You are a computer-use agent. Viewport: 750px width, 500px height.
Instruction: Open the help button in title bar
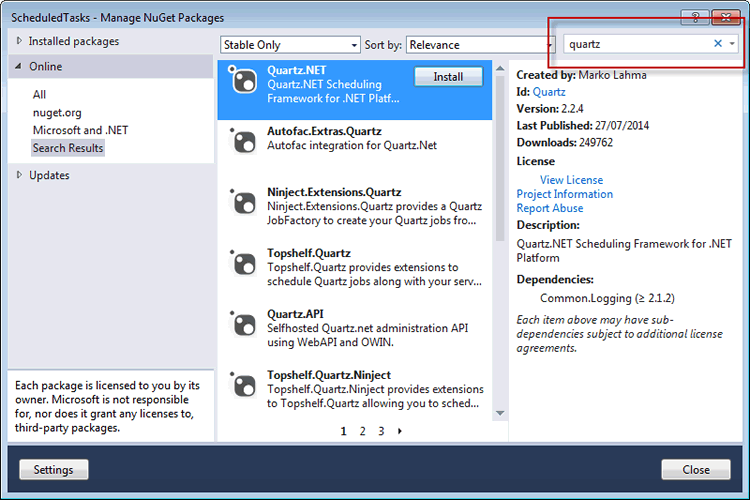[x=695, y=18]
